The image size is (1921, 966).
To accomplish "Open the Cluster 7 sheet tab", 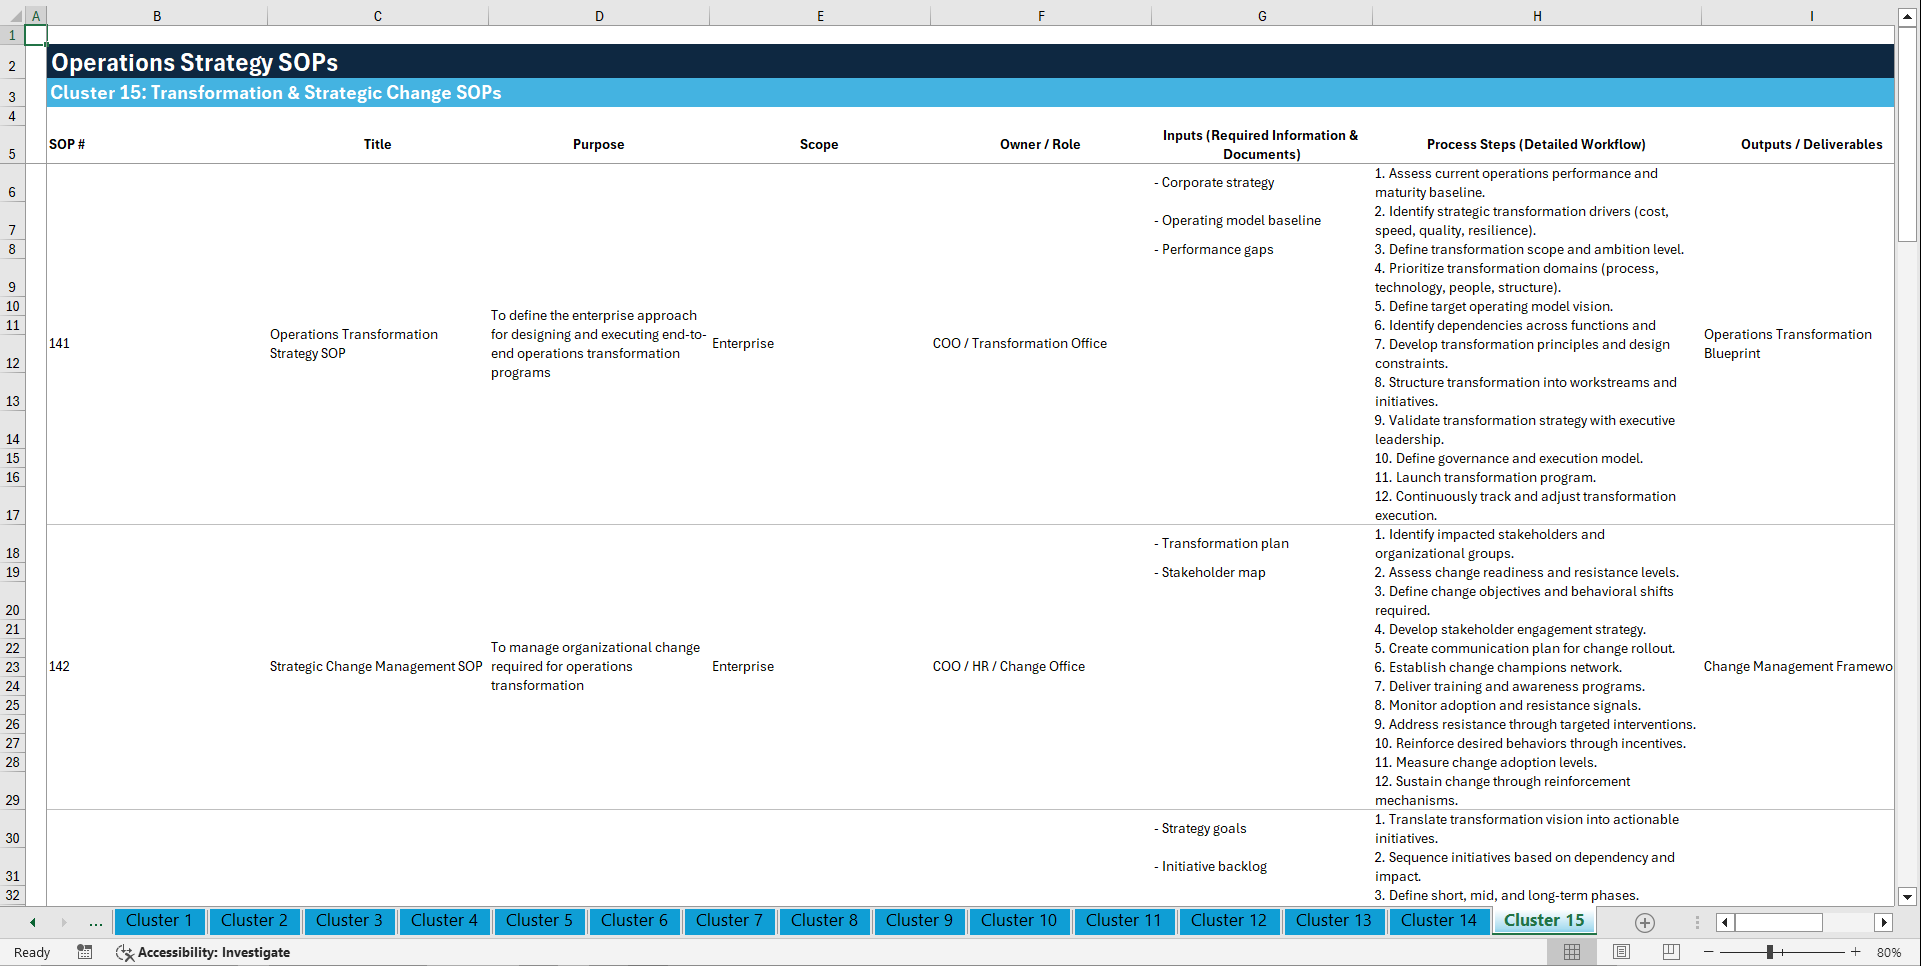I will tap(729, 921).
